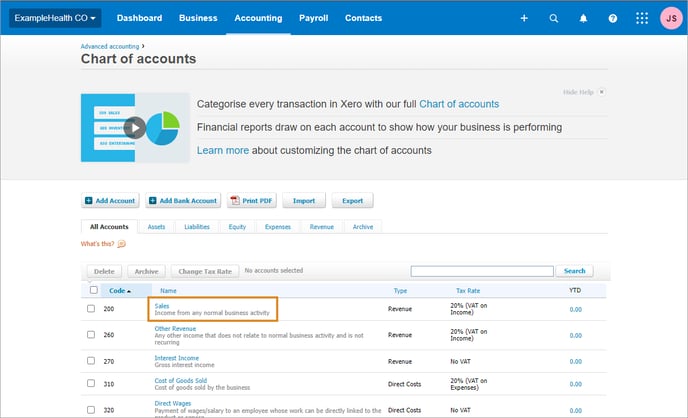The image size is (688, 418).
Task: Switch to the Expenses tab
Action: click(x=278, y=227)
